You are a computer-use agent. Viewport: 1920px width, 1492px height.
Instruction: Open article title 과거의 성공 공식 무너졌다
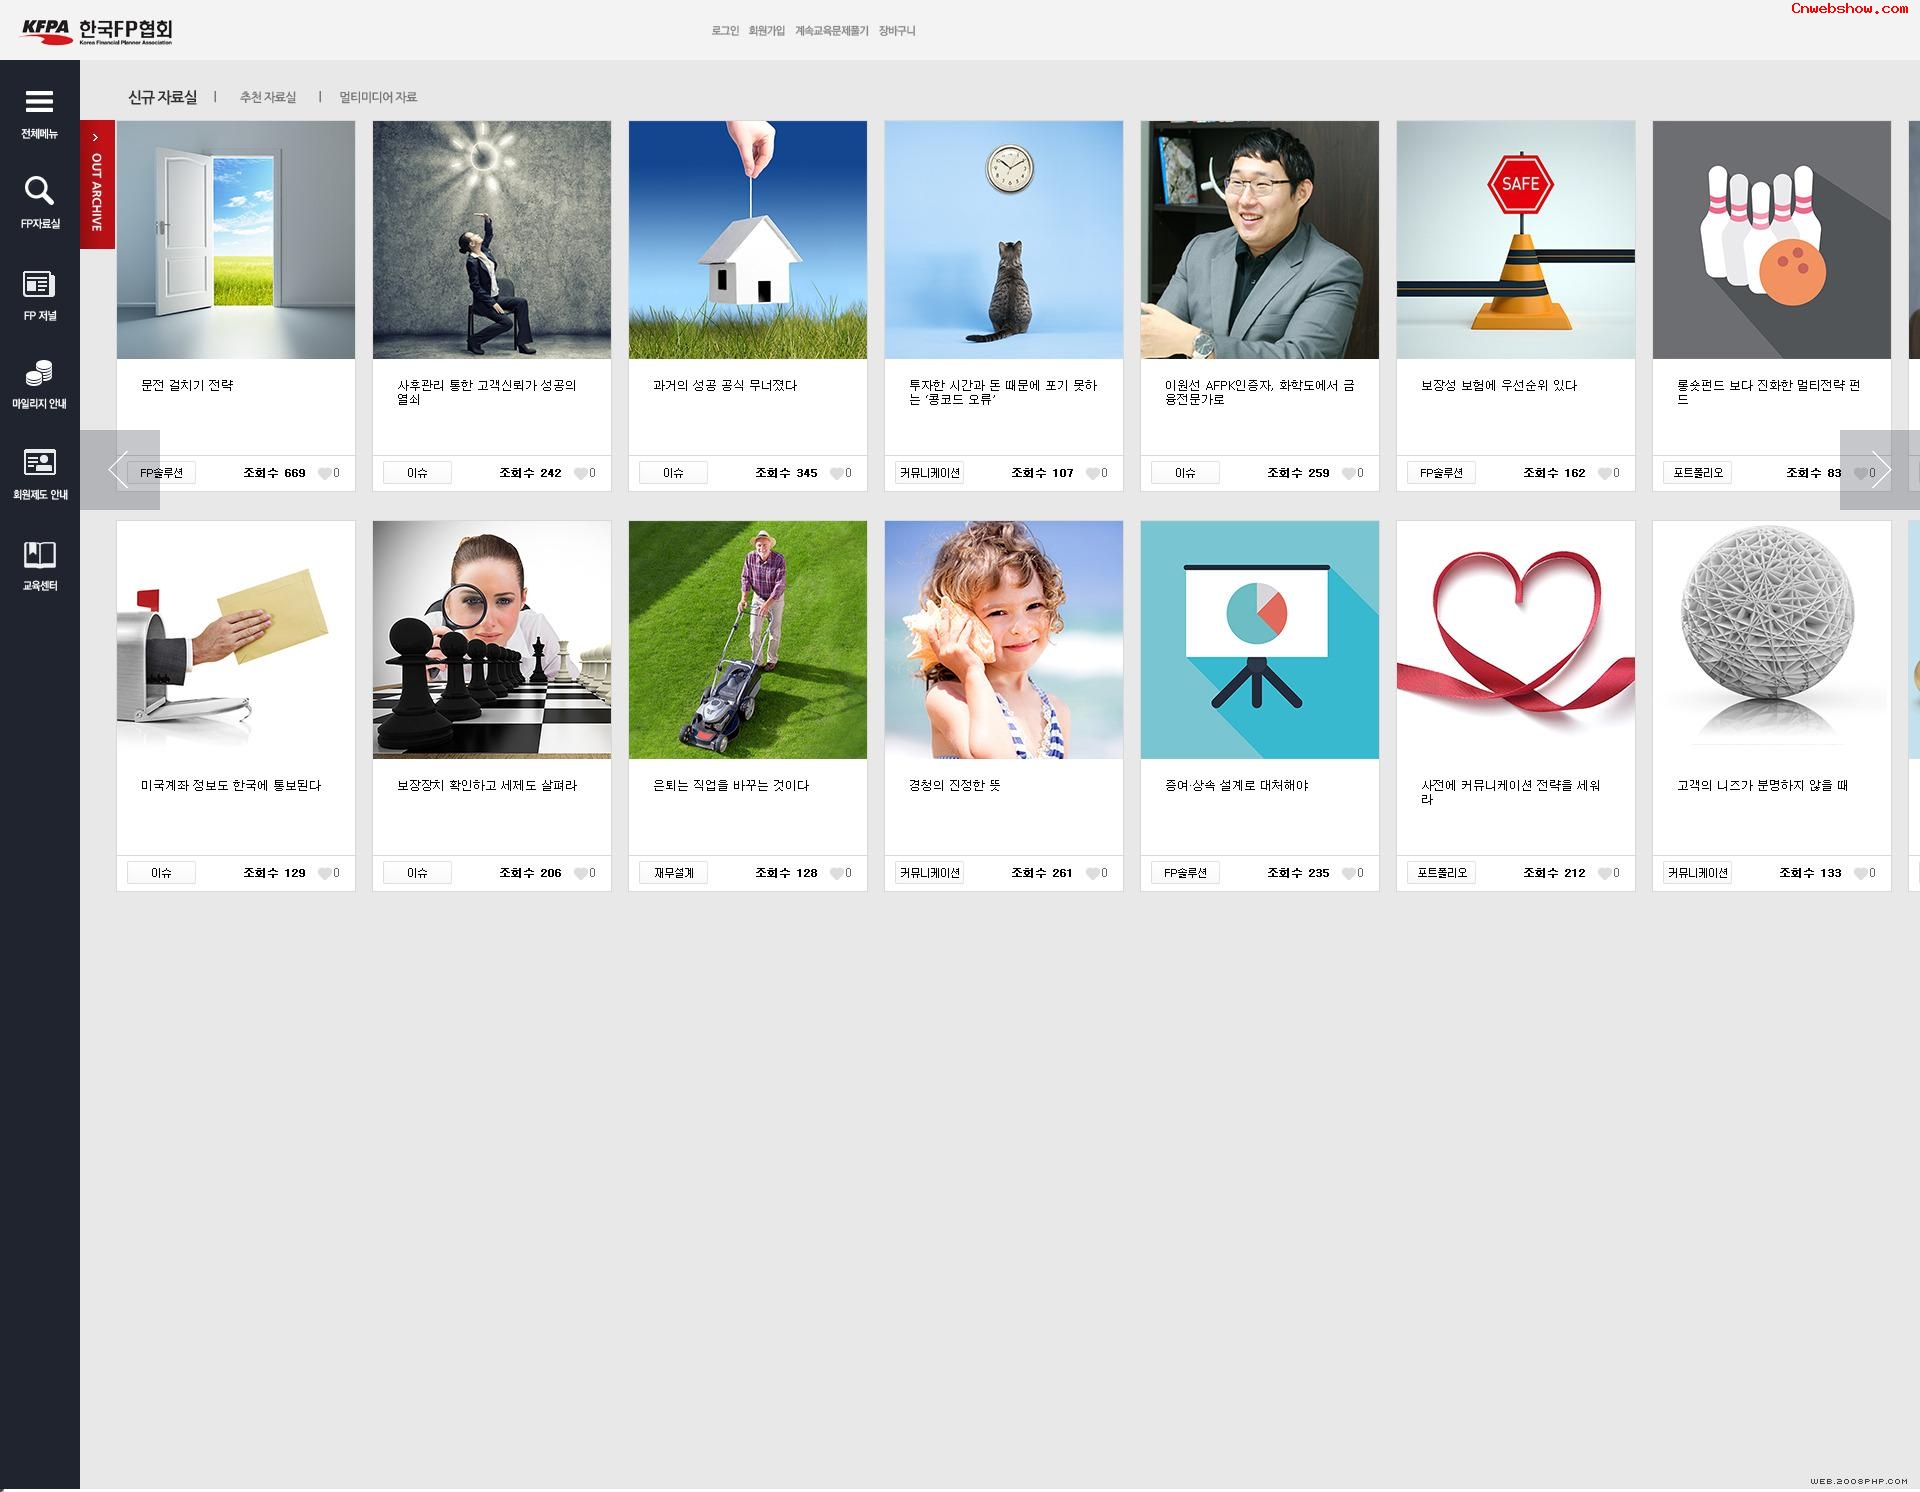click(725, 385)
